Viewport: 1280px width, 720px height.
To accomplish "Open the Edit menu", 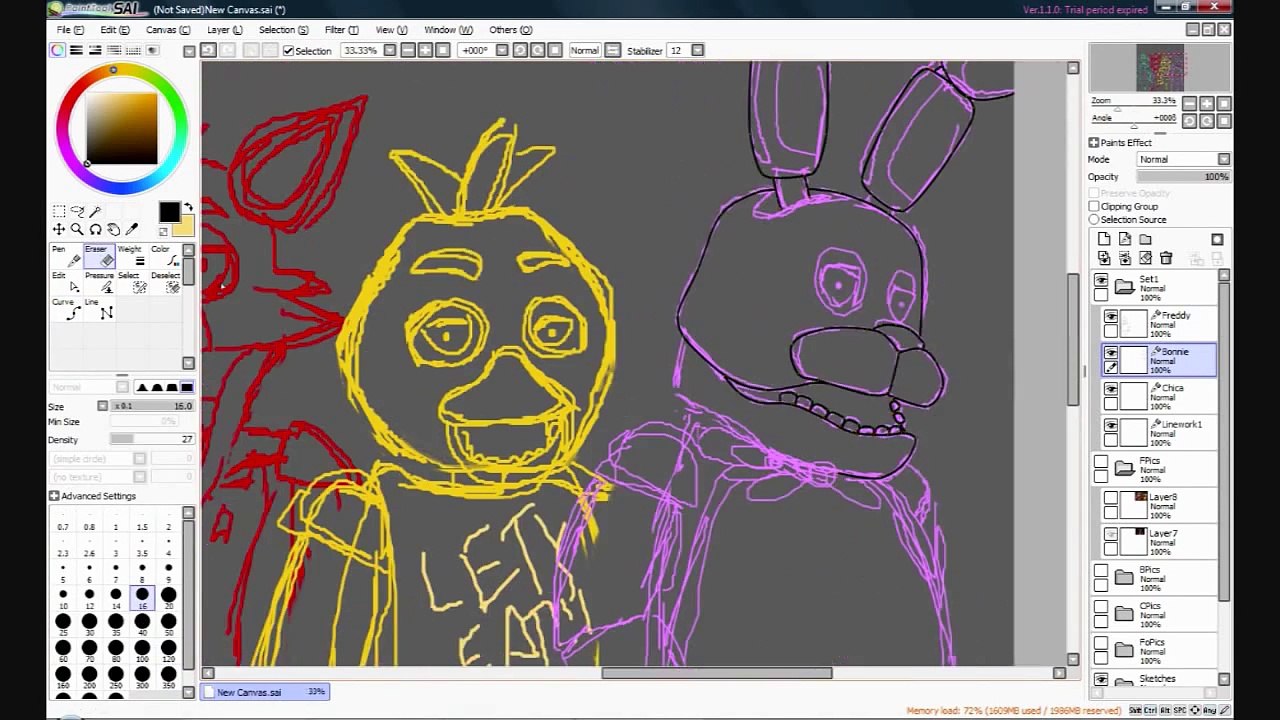I will (x=114, y=30).
